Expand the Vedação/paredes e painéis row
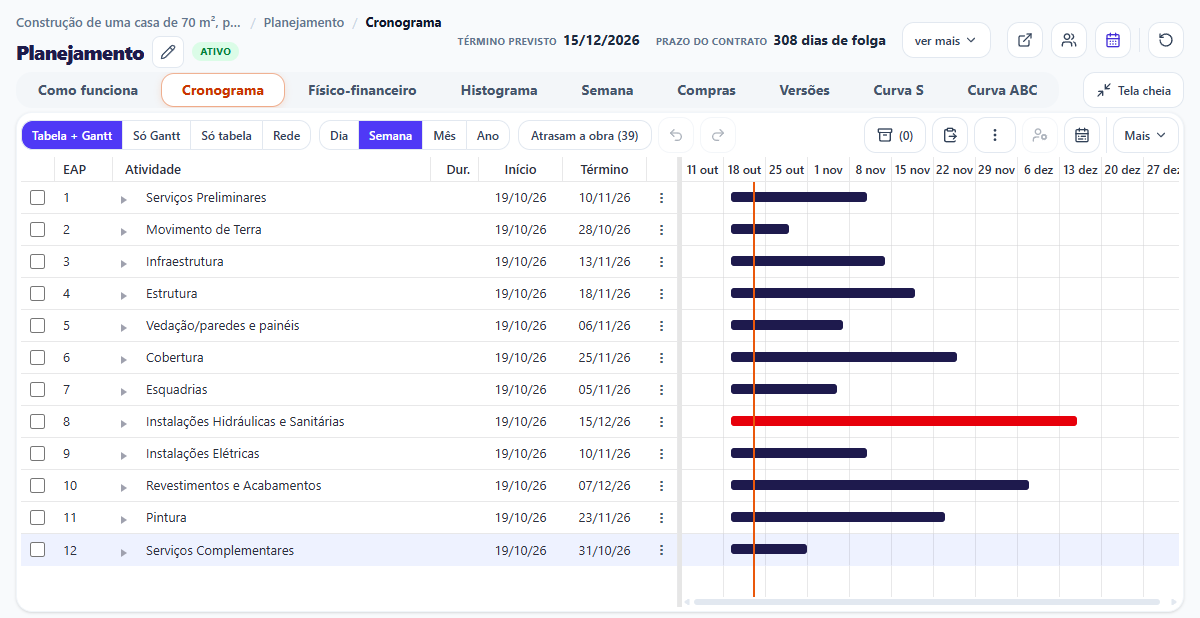 tap(124, 327)
